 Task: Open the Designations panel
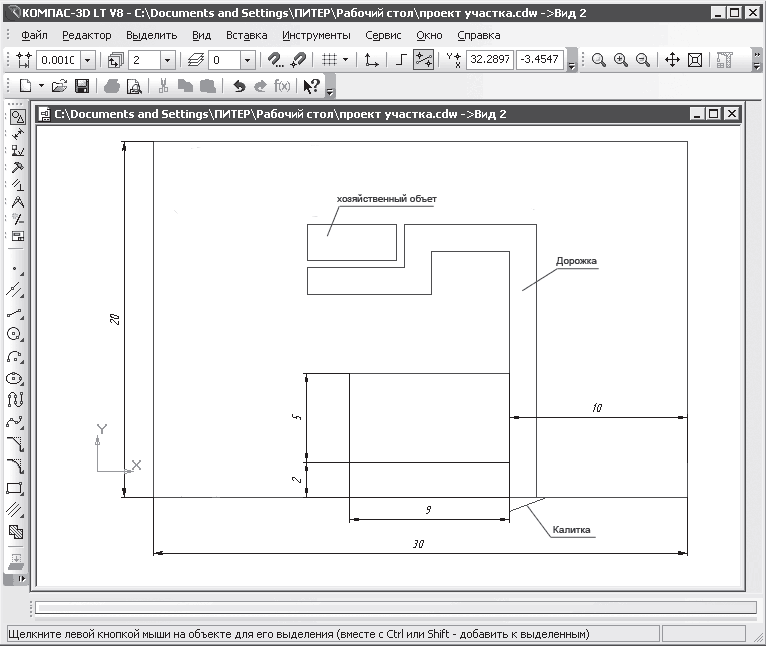(x=18, y=151)
